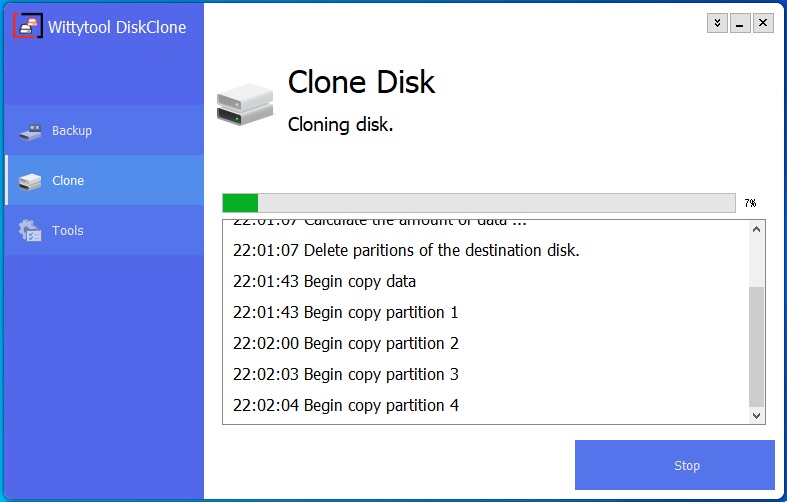Select the Clone menu item

[x=104, y=180]
